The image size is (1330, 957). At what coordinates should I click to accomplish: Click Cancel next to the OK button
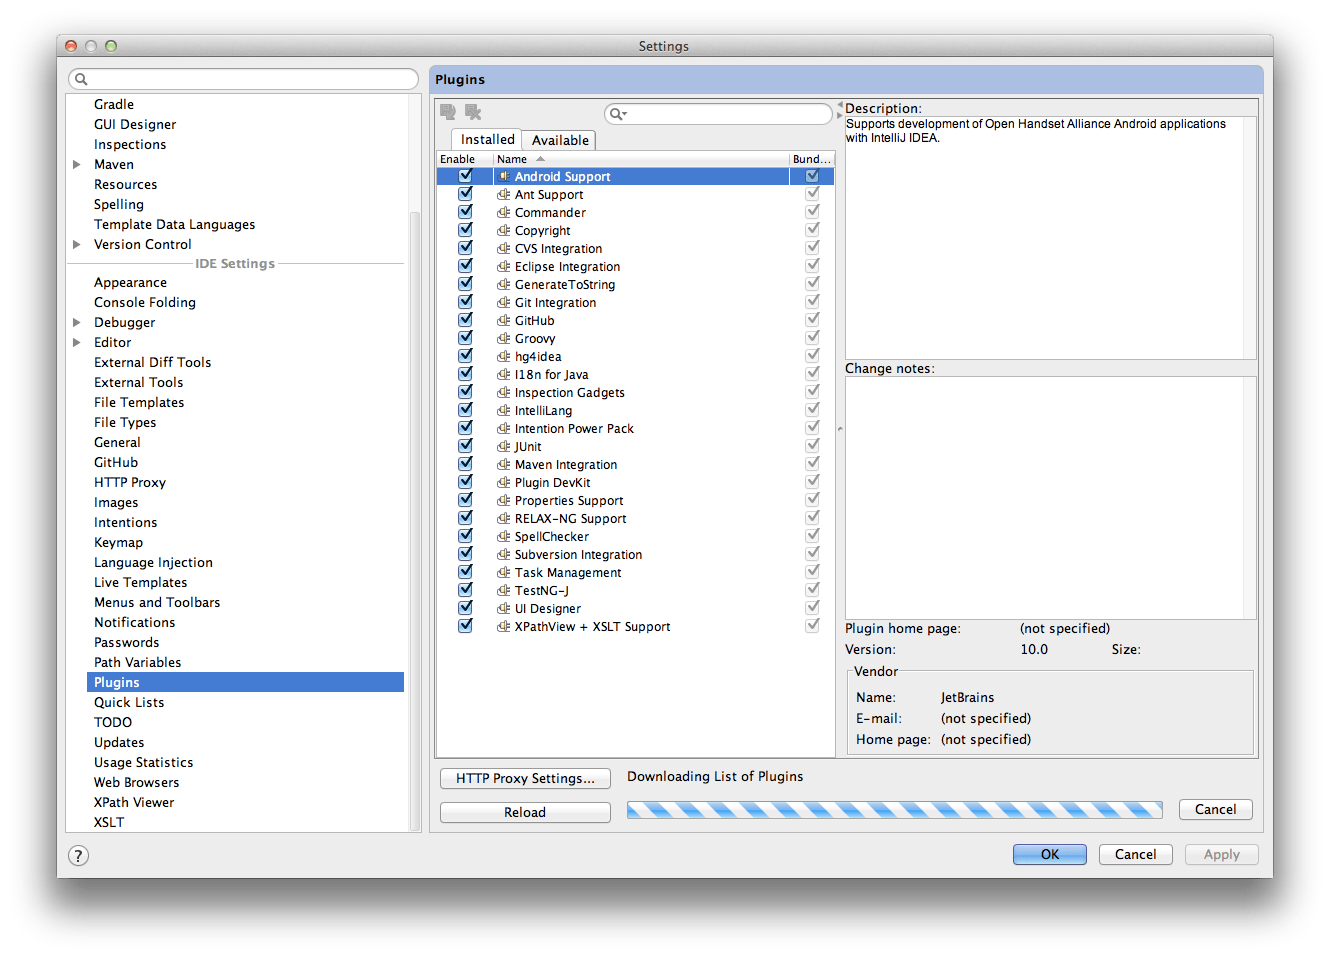pyautogui.click(x=1135, y=855)
